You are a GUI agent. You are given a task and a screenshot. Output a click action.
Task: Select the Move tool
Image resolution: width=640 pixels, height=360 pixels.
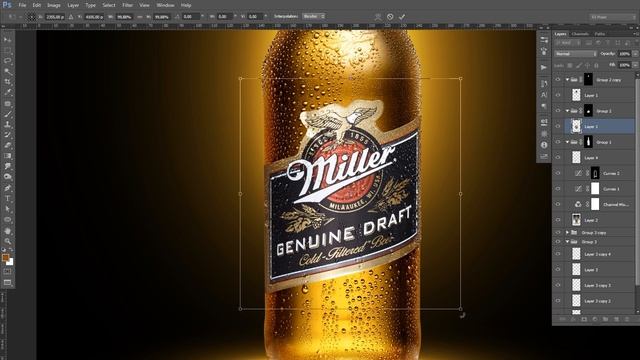[x=7, y=40]
